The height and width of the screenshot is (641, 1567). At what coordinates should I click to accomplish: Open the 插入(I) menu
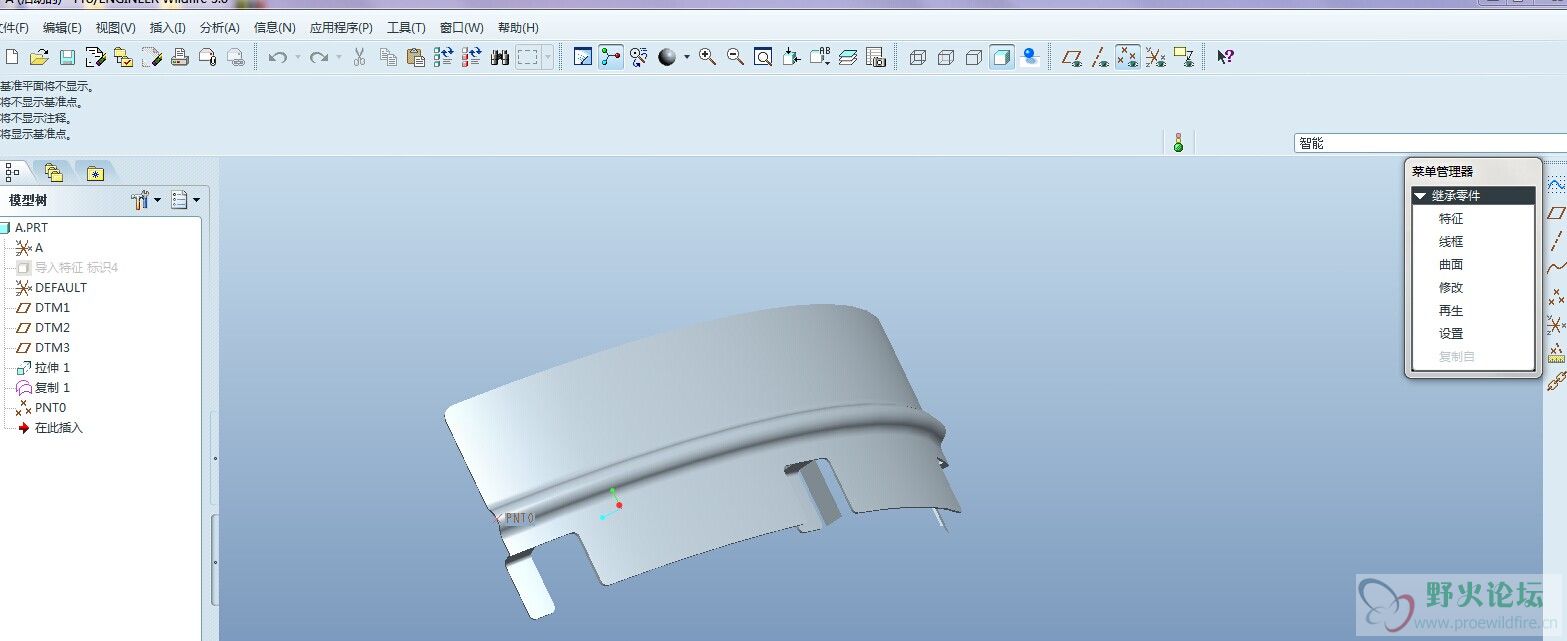(x=167, y=28)
